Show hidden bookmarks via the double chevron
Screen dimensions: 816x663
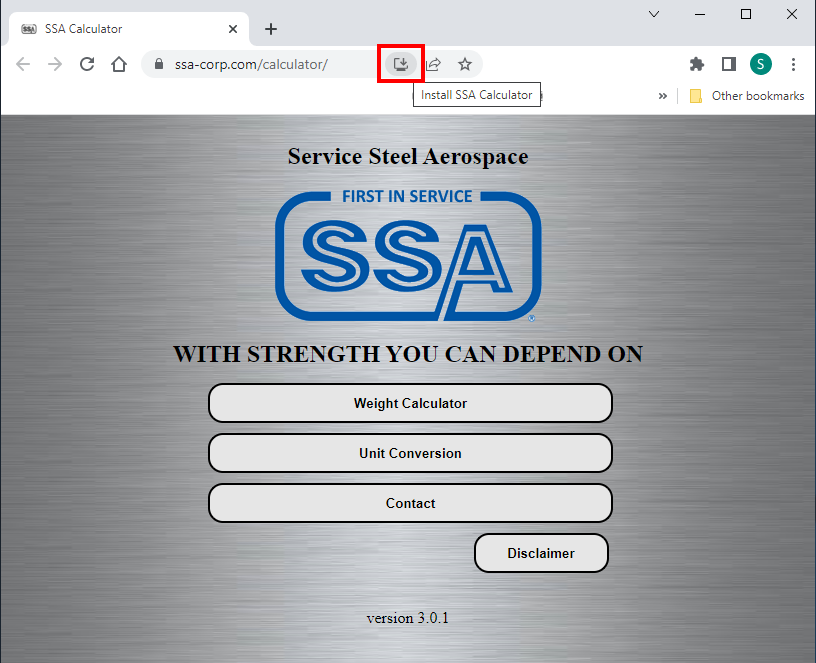click(662, 96)
